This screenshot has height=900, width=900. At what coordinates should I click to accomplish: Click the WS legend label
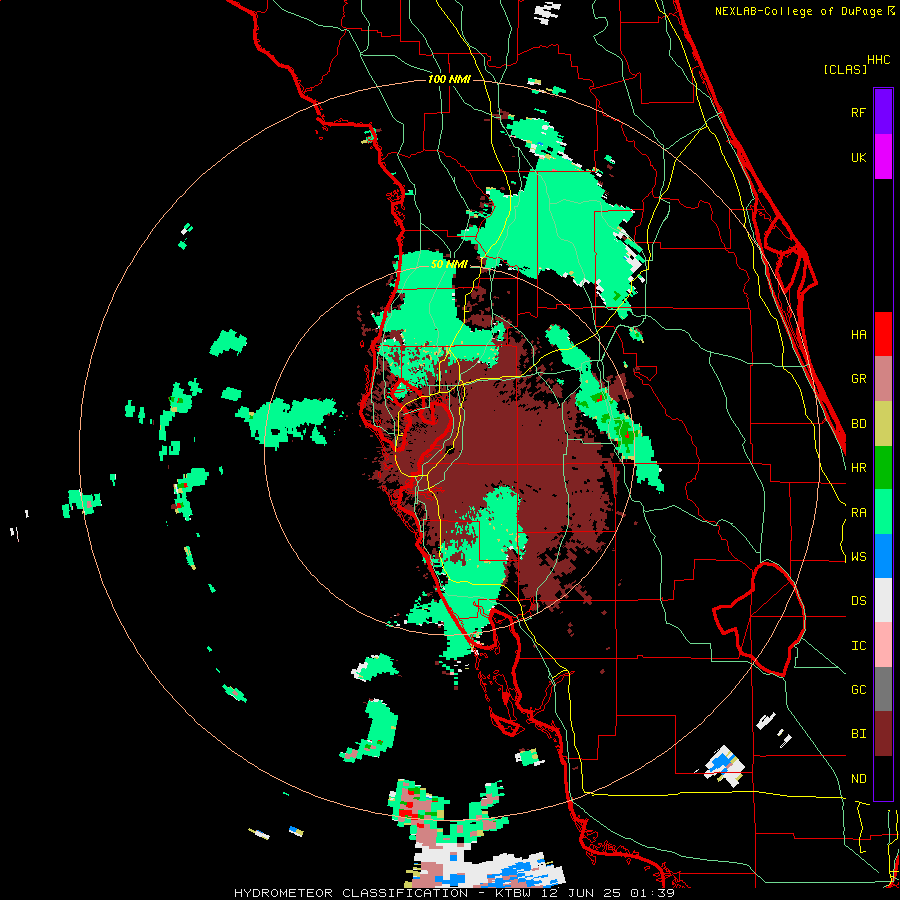(858, 556)
